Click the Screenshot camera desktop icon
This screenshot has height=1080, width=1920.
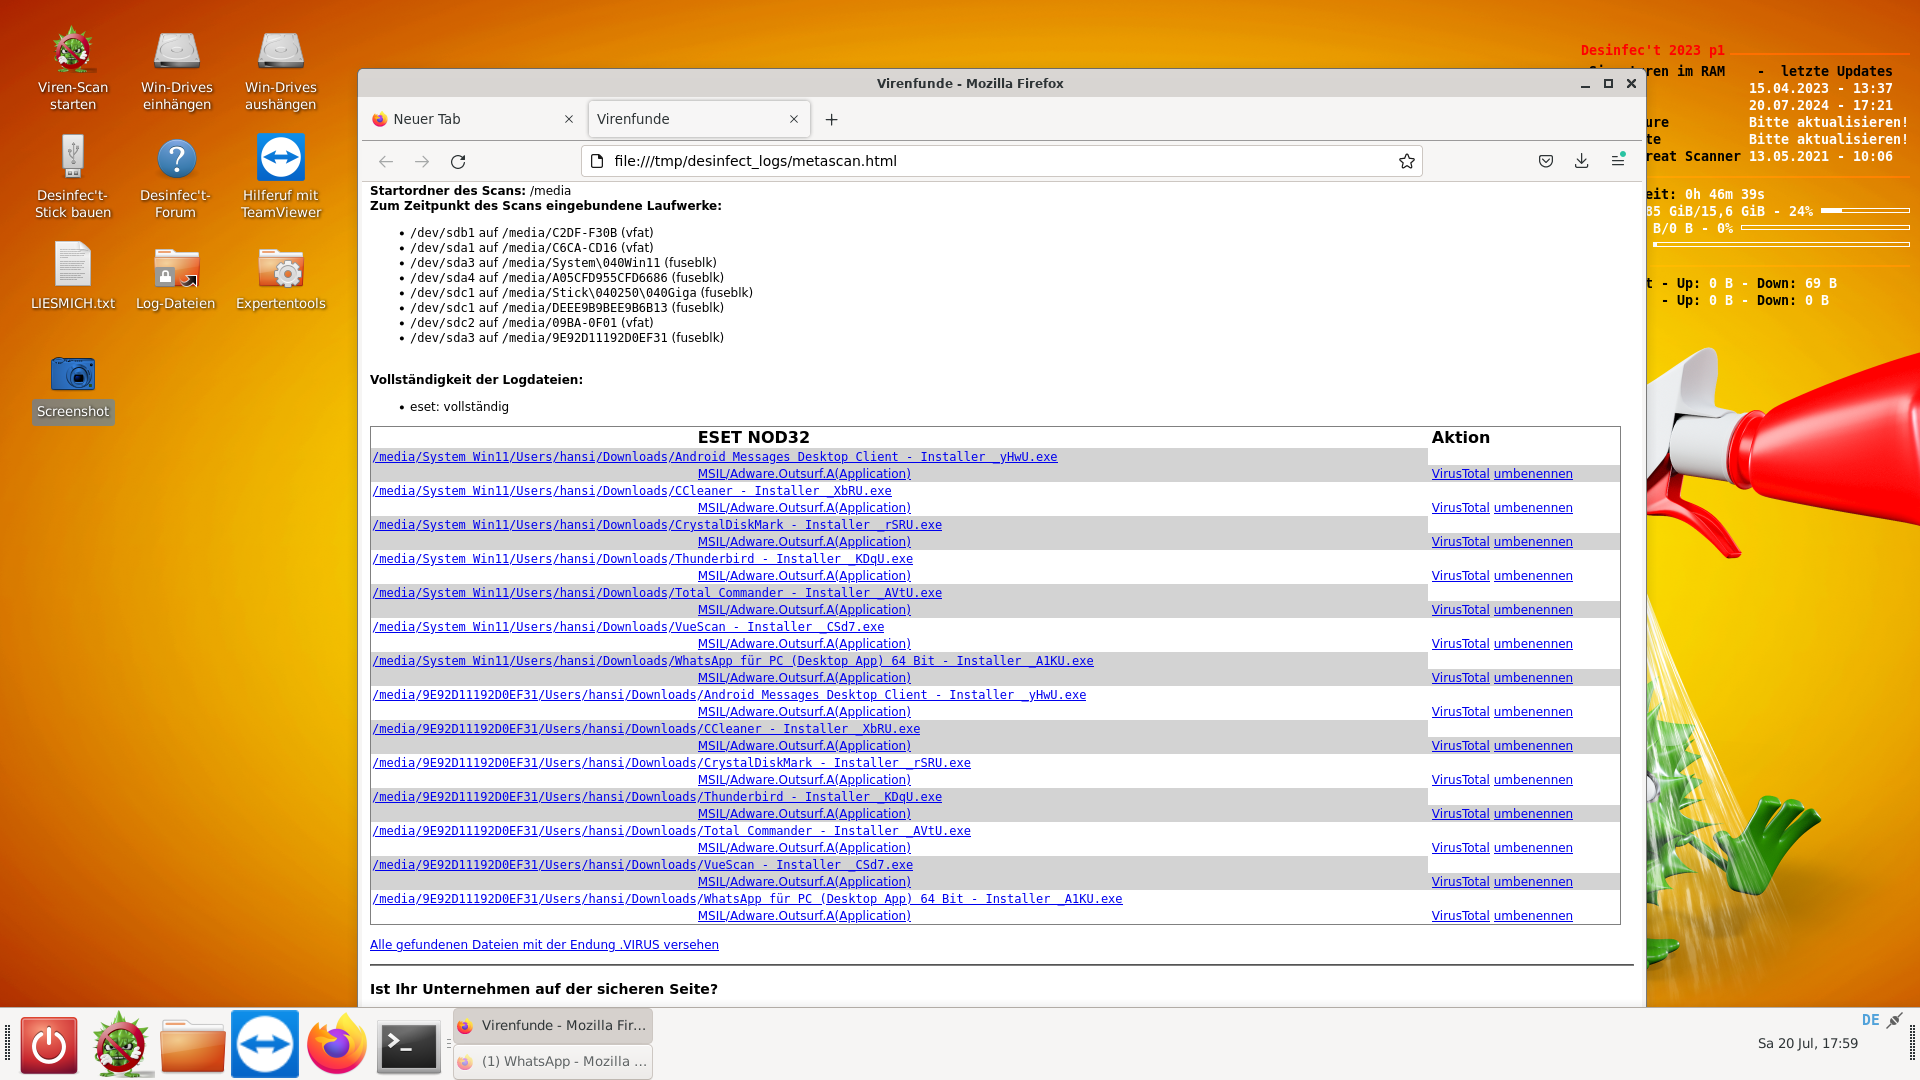(73, 376)
